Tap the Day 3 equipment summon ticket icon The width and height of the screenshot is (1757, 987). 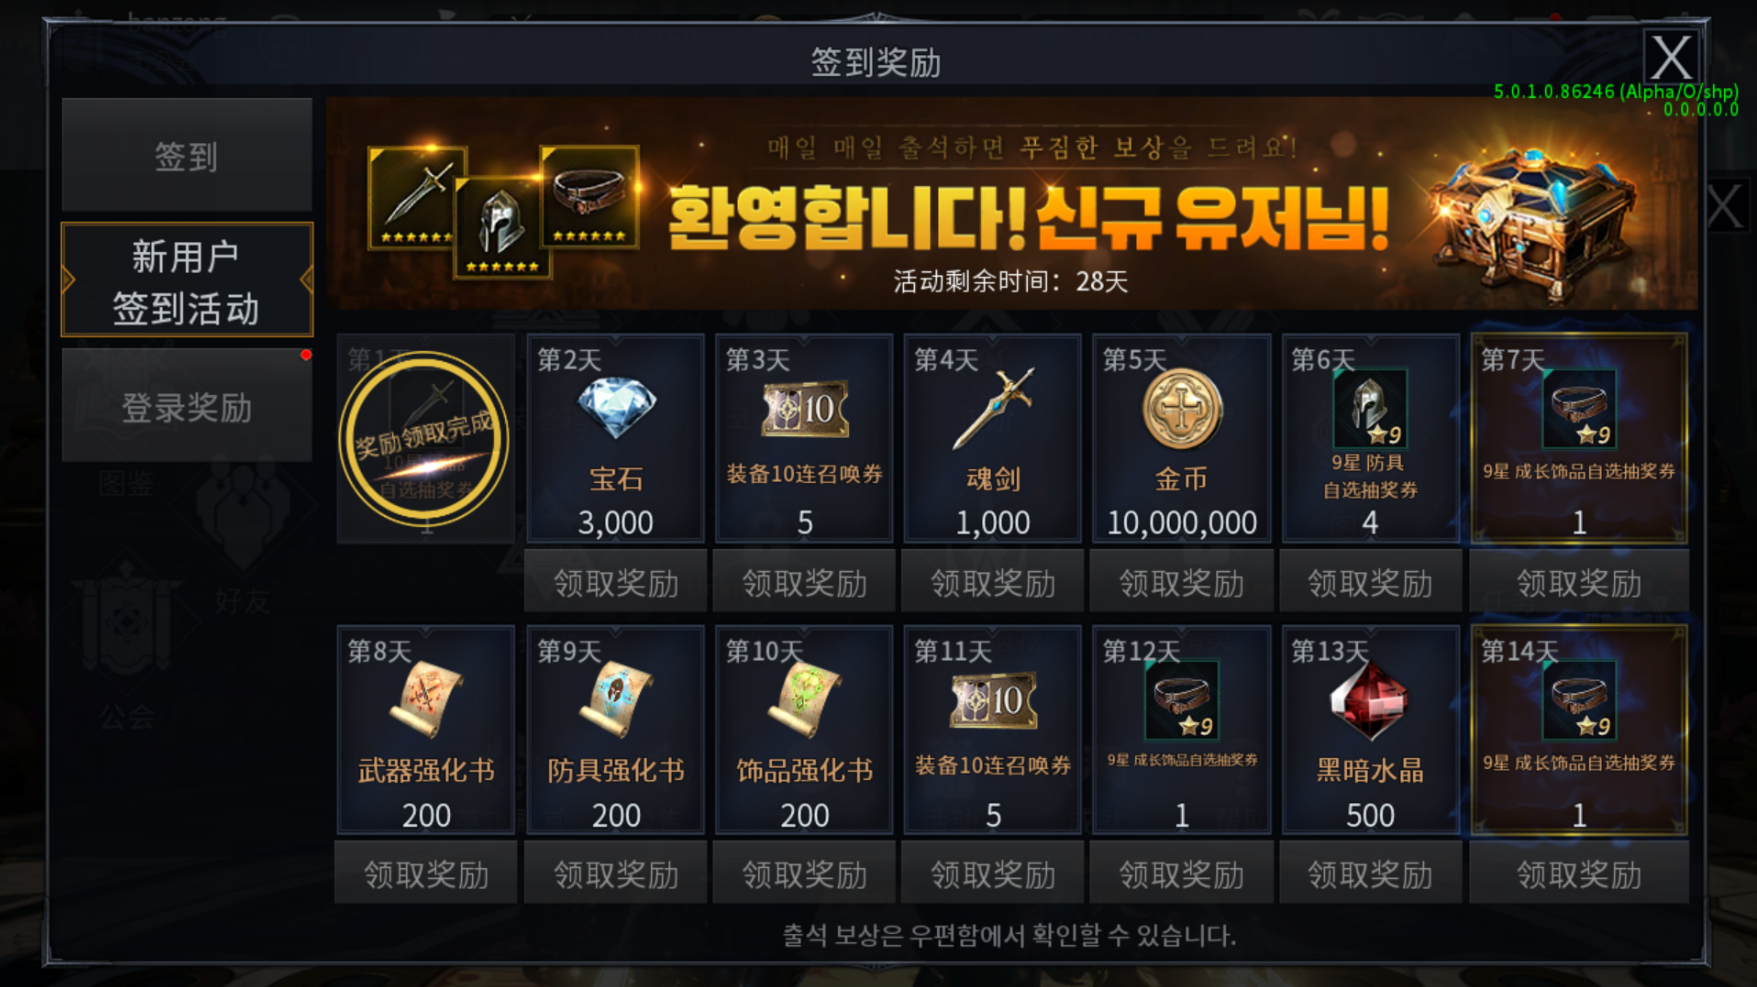[805, 408]
